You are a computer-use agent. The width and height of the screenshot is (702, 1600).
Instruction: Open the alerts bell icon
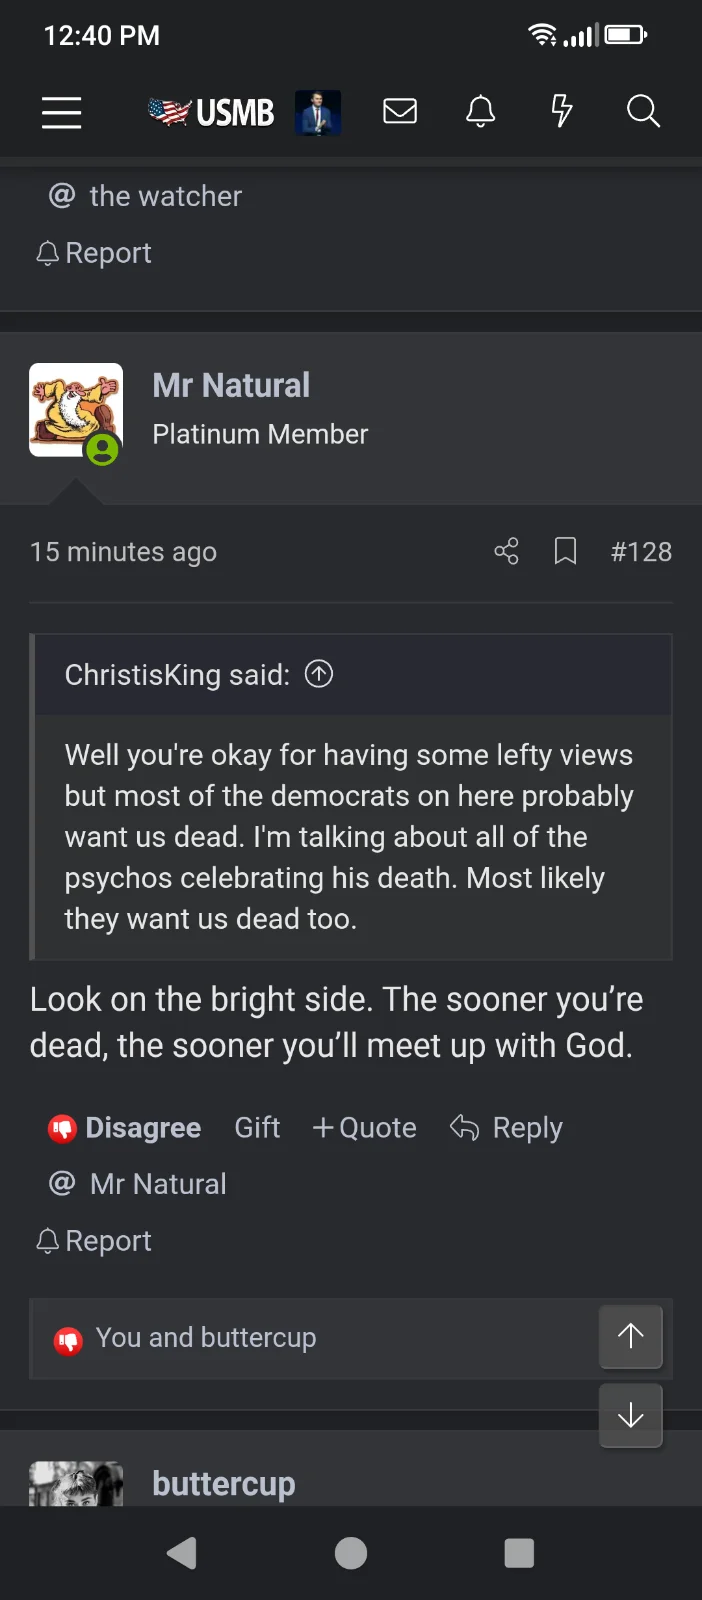[x=481, y=111]
